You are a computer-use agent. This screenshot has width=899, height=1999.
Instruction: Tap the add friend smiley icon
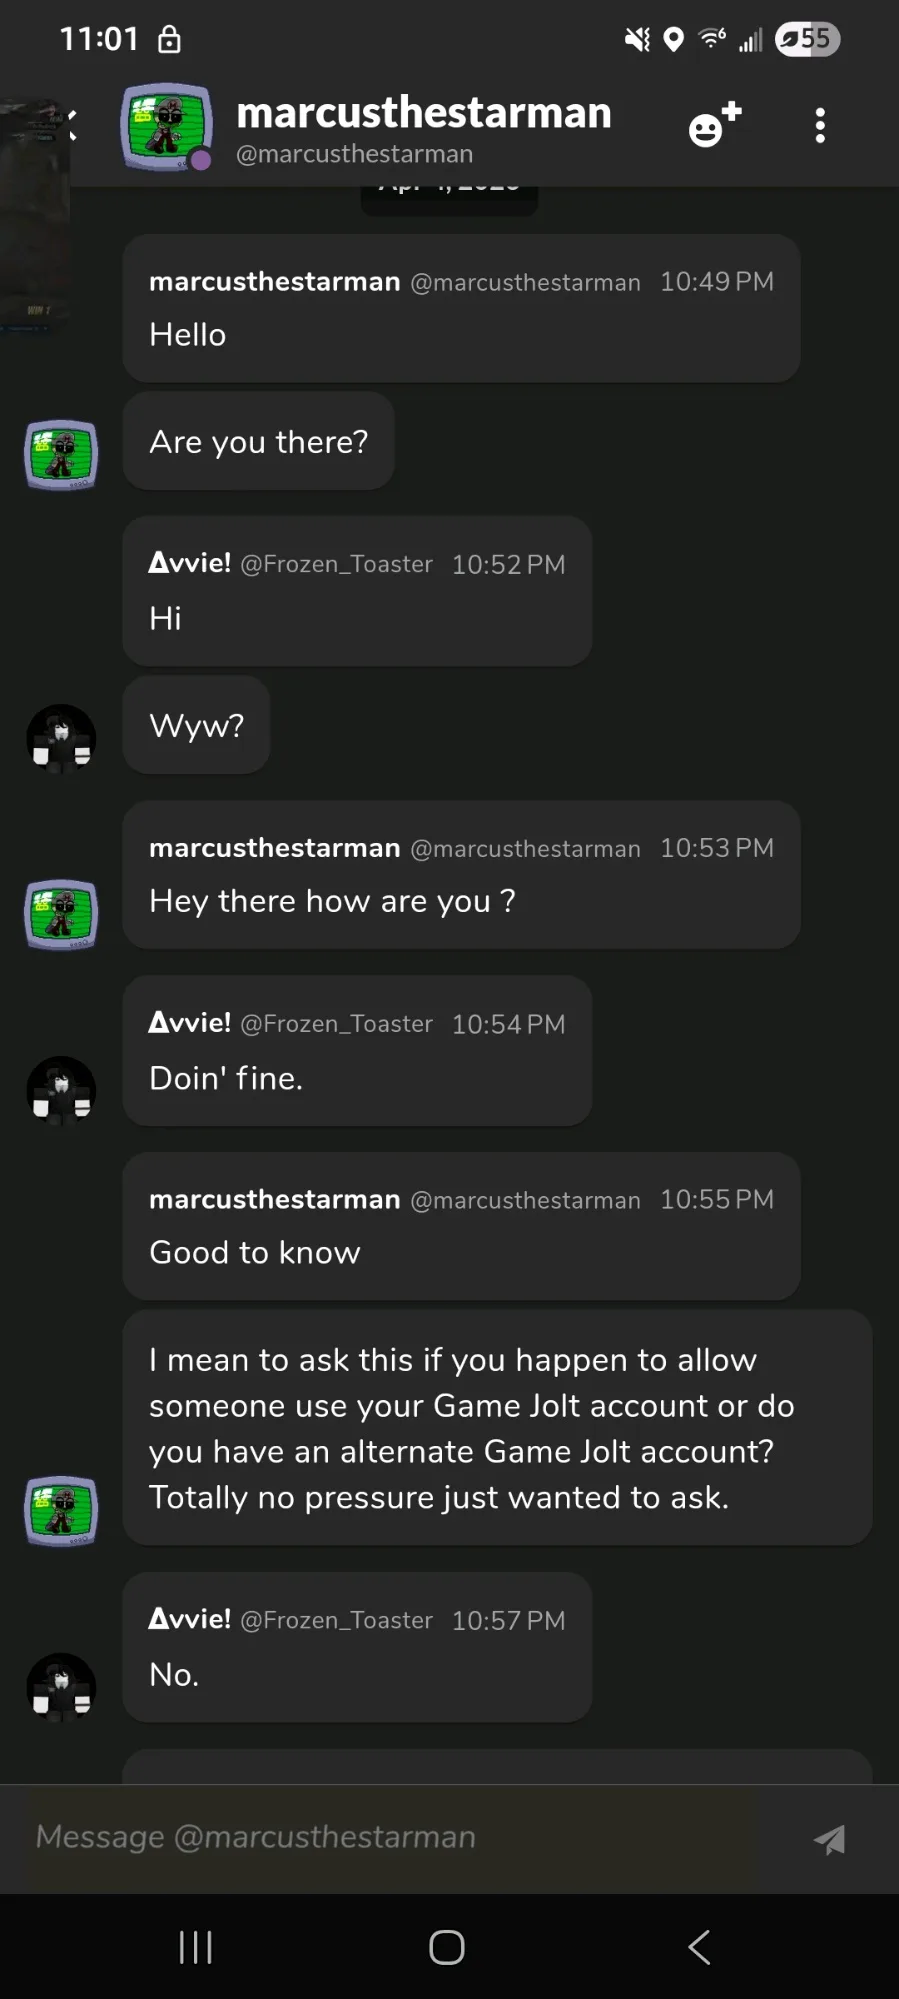[x=714, y=126]
